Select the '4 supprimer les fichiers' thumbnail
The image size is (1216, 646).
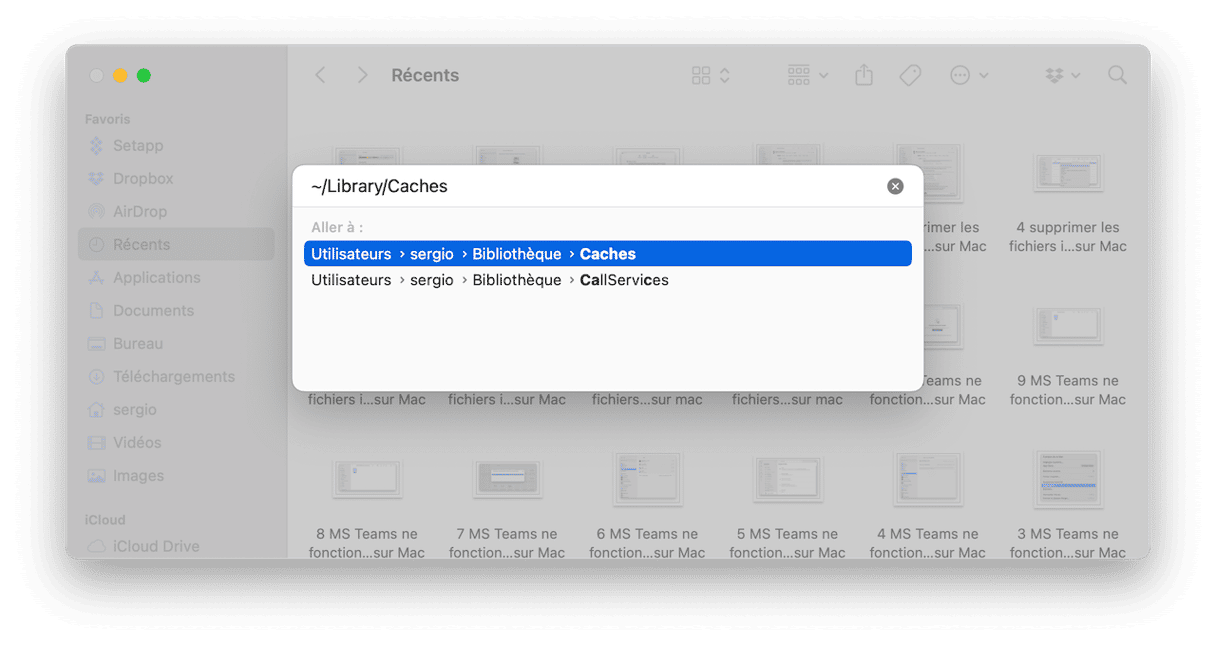coord(1068,173)
